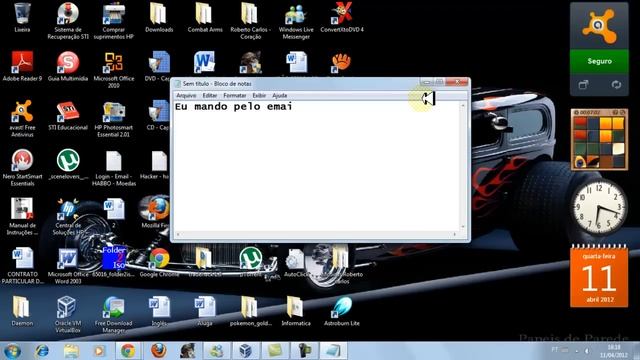640x360 pixels.
Task: Click the picture puzzle gadget
Action: (x=599, y=140)
